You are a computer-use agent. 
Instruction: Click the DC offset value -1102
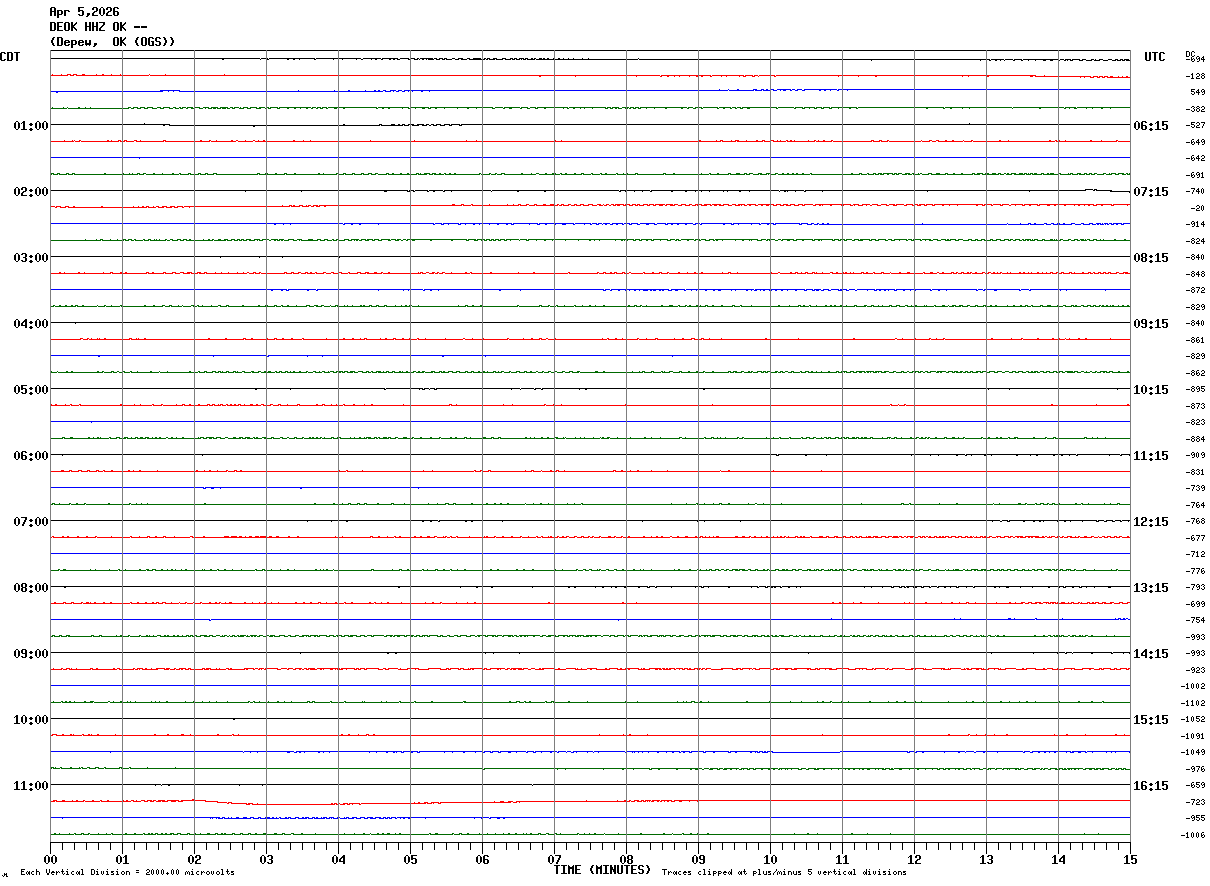[1194, 703]
